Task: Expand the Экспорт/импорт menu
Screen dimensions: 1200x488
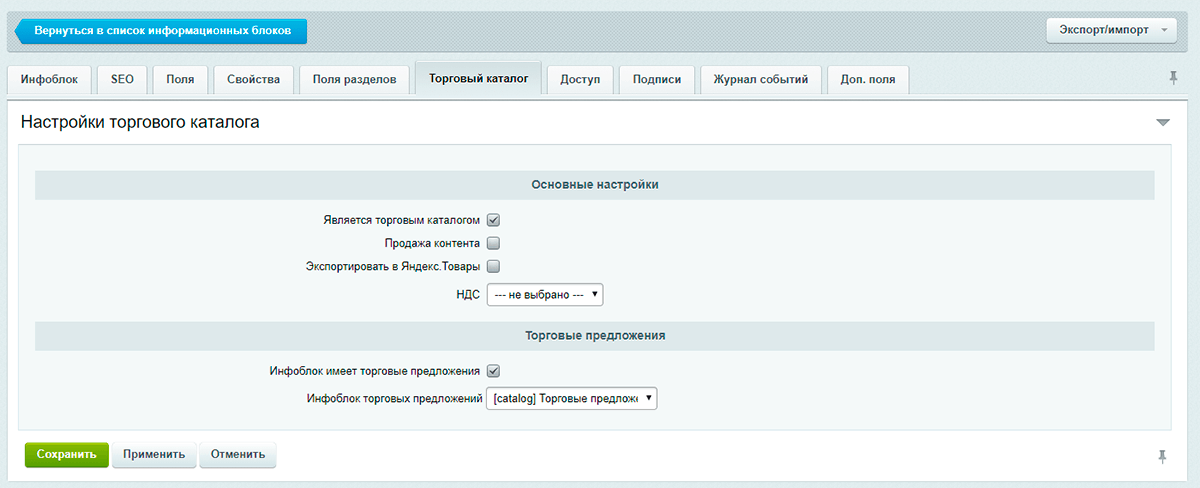Action: pyautogui.click(x=1112, y=31)
